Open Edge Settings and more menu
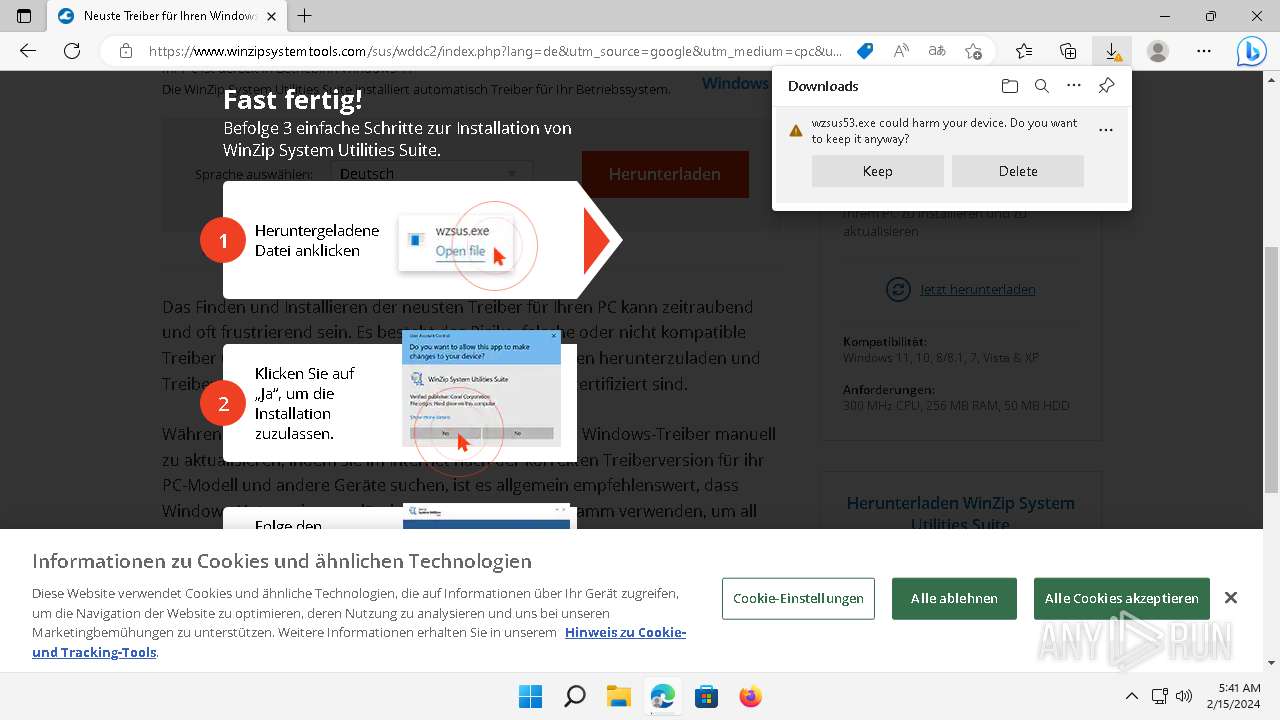The height and width of the screenshot is (720, 1280). pyautogui.click(x=1204, y=51)
